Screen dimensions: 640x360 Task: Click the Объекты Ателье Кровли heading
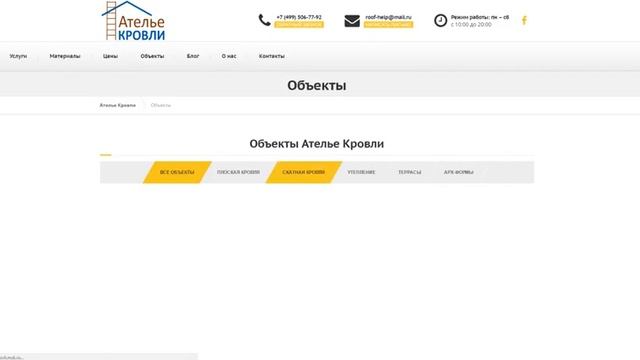(x=317, y=144)
